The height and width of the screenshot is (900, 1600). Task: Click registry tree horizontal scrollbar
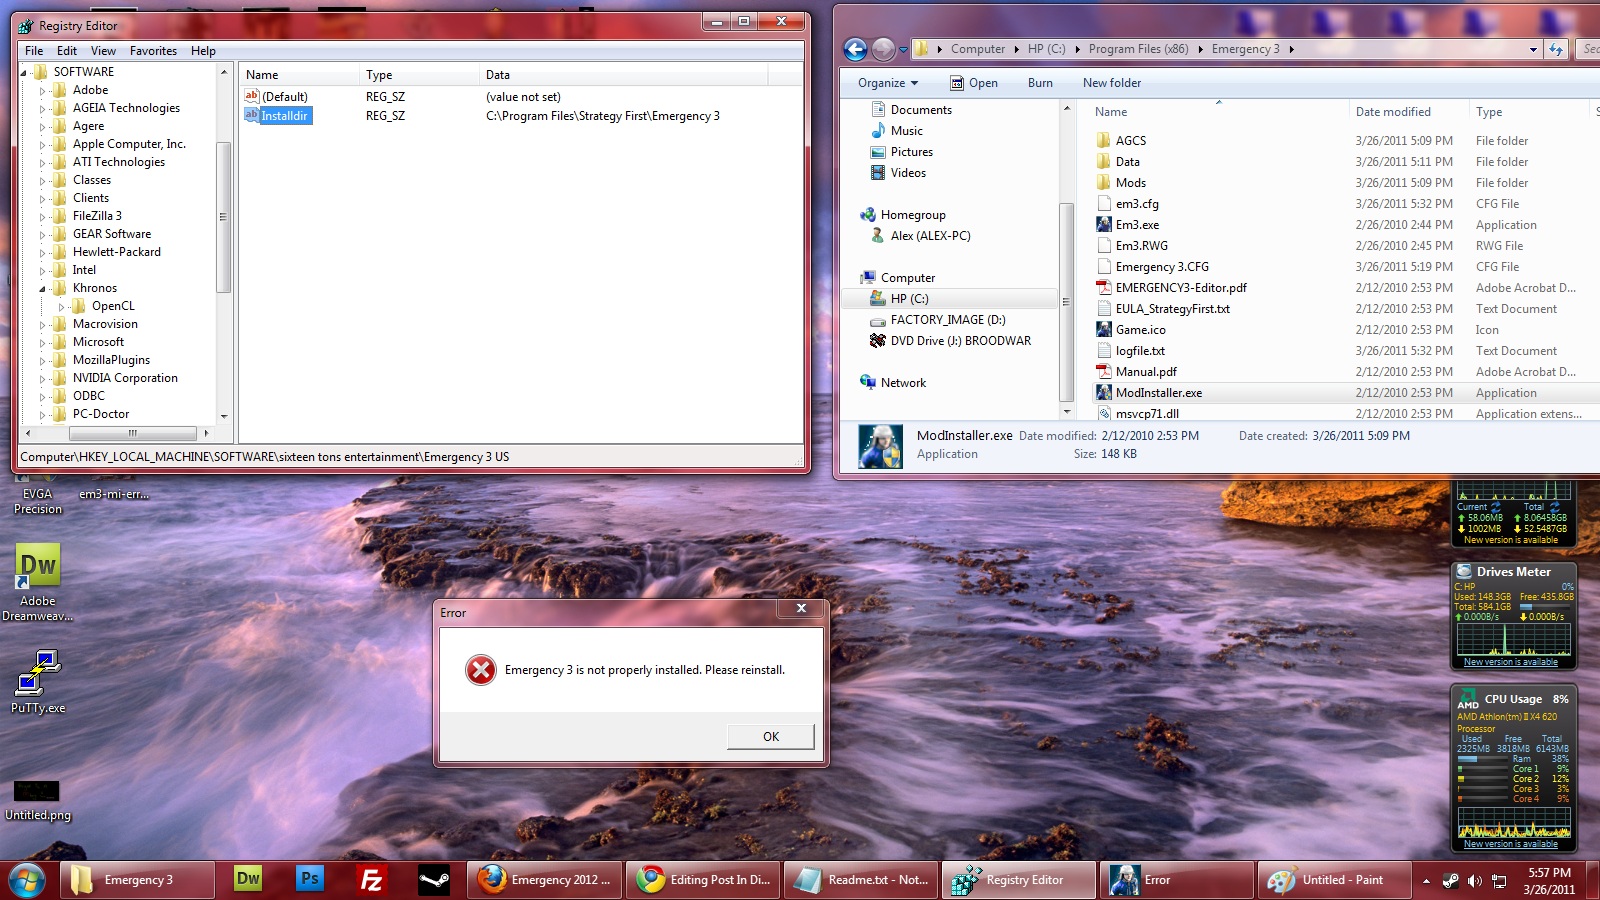(132, 433)
